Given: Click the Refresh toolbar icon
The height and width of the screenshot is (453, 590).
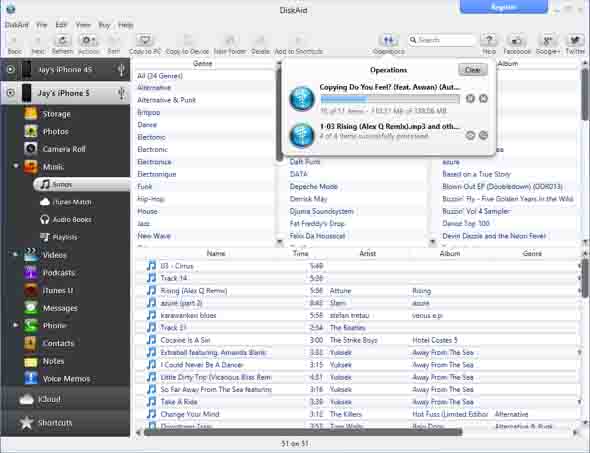Looking at the screenshot, I should point(62,40).
